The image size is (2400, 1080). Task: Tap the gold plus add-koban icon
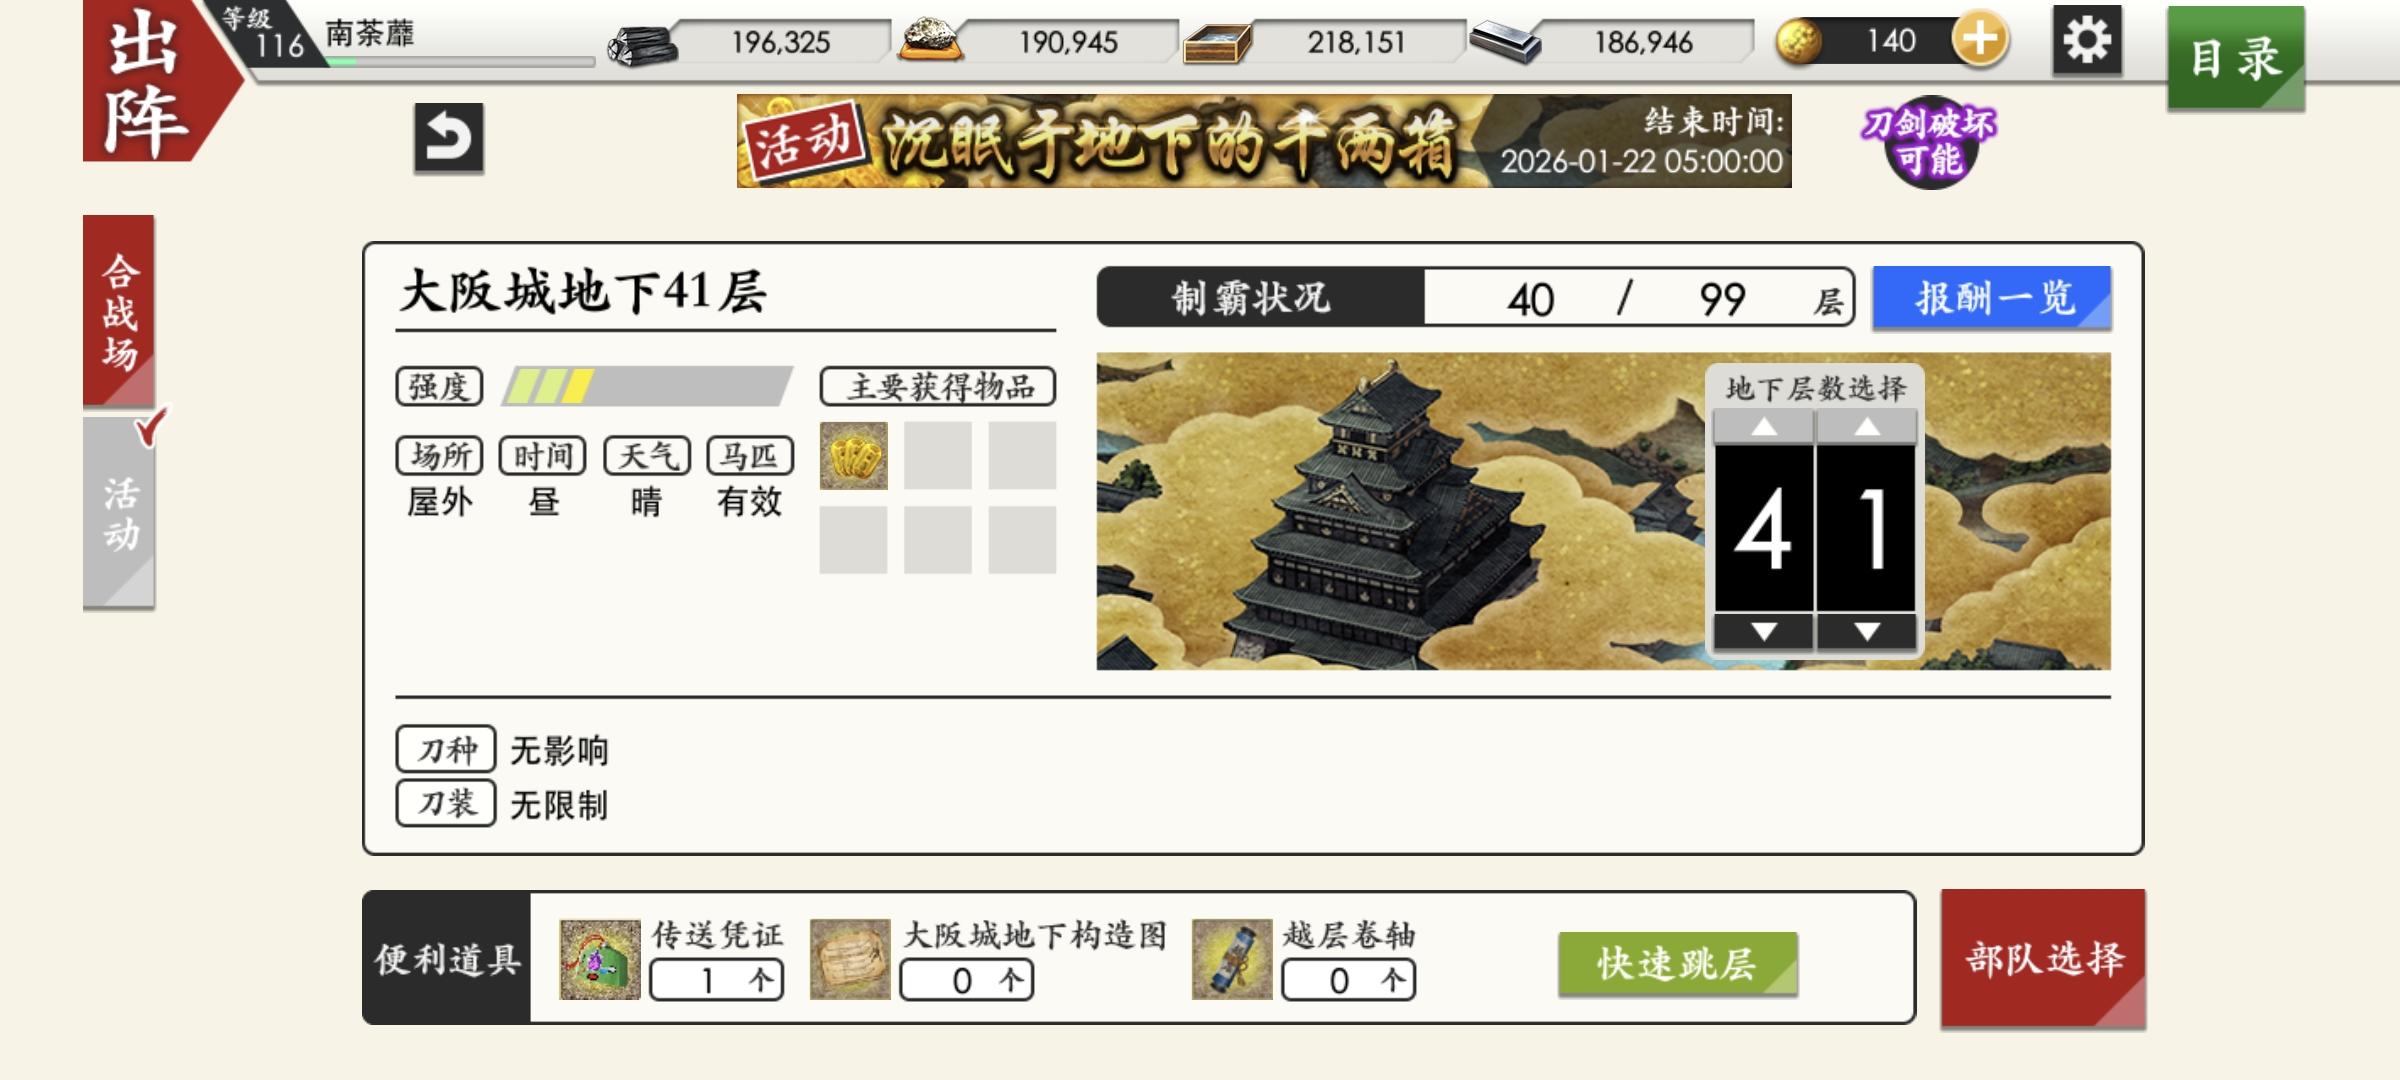click(1980, 40)
